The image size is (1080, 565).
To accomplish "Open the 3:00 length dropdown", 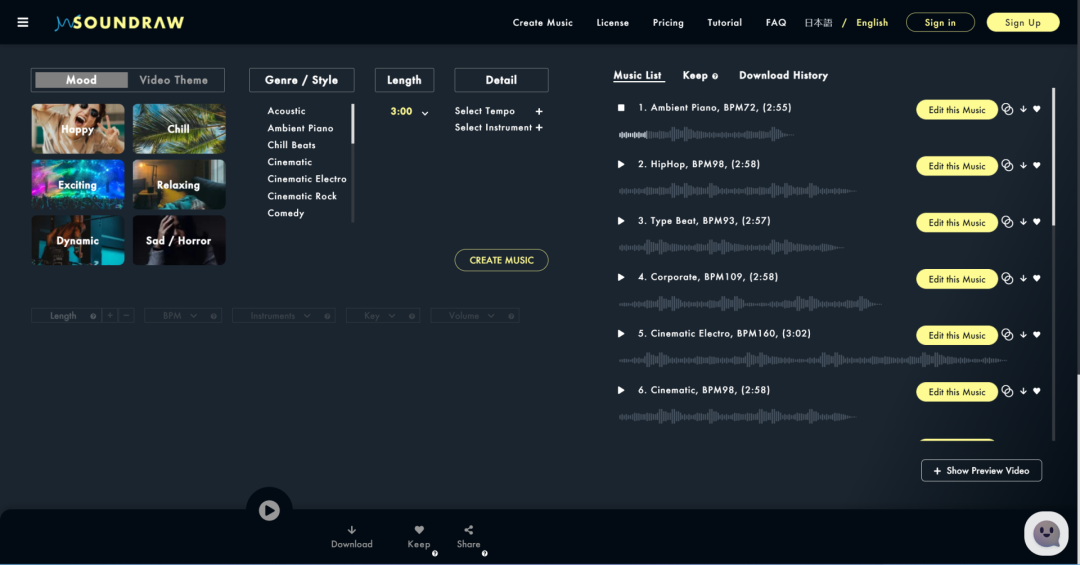I will coord(409,112).
